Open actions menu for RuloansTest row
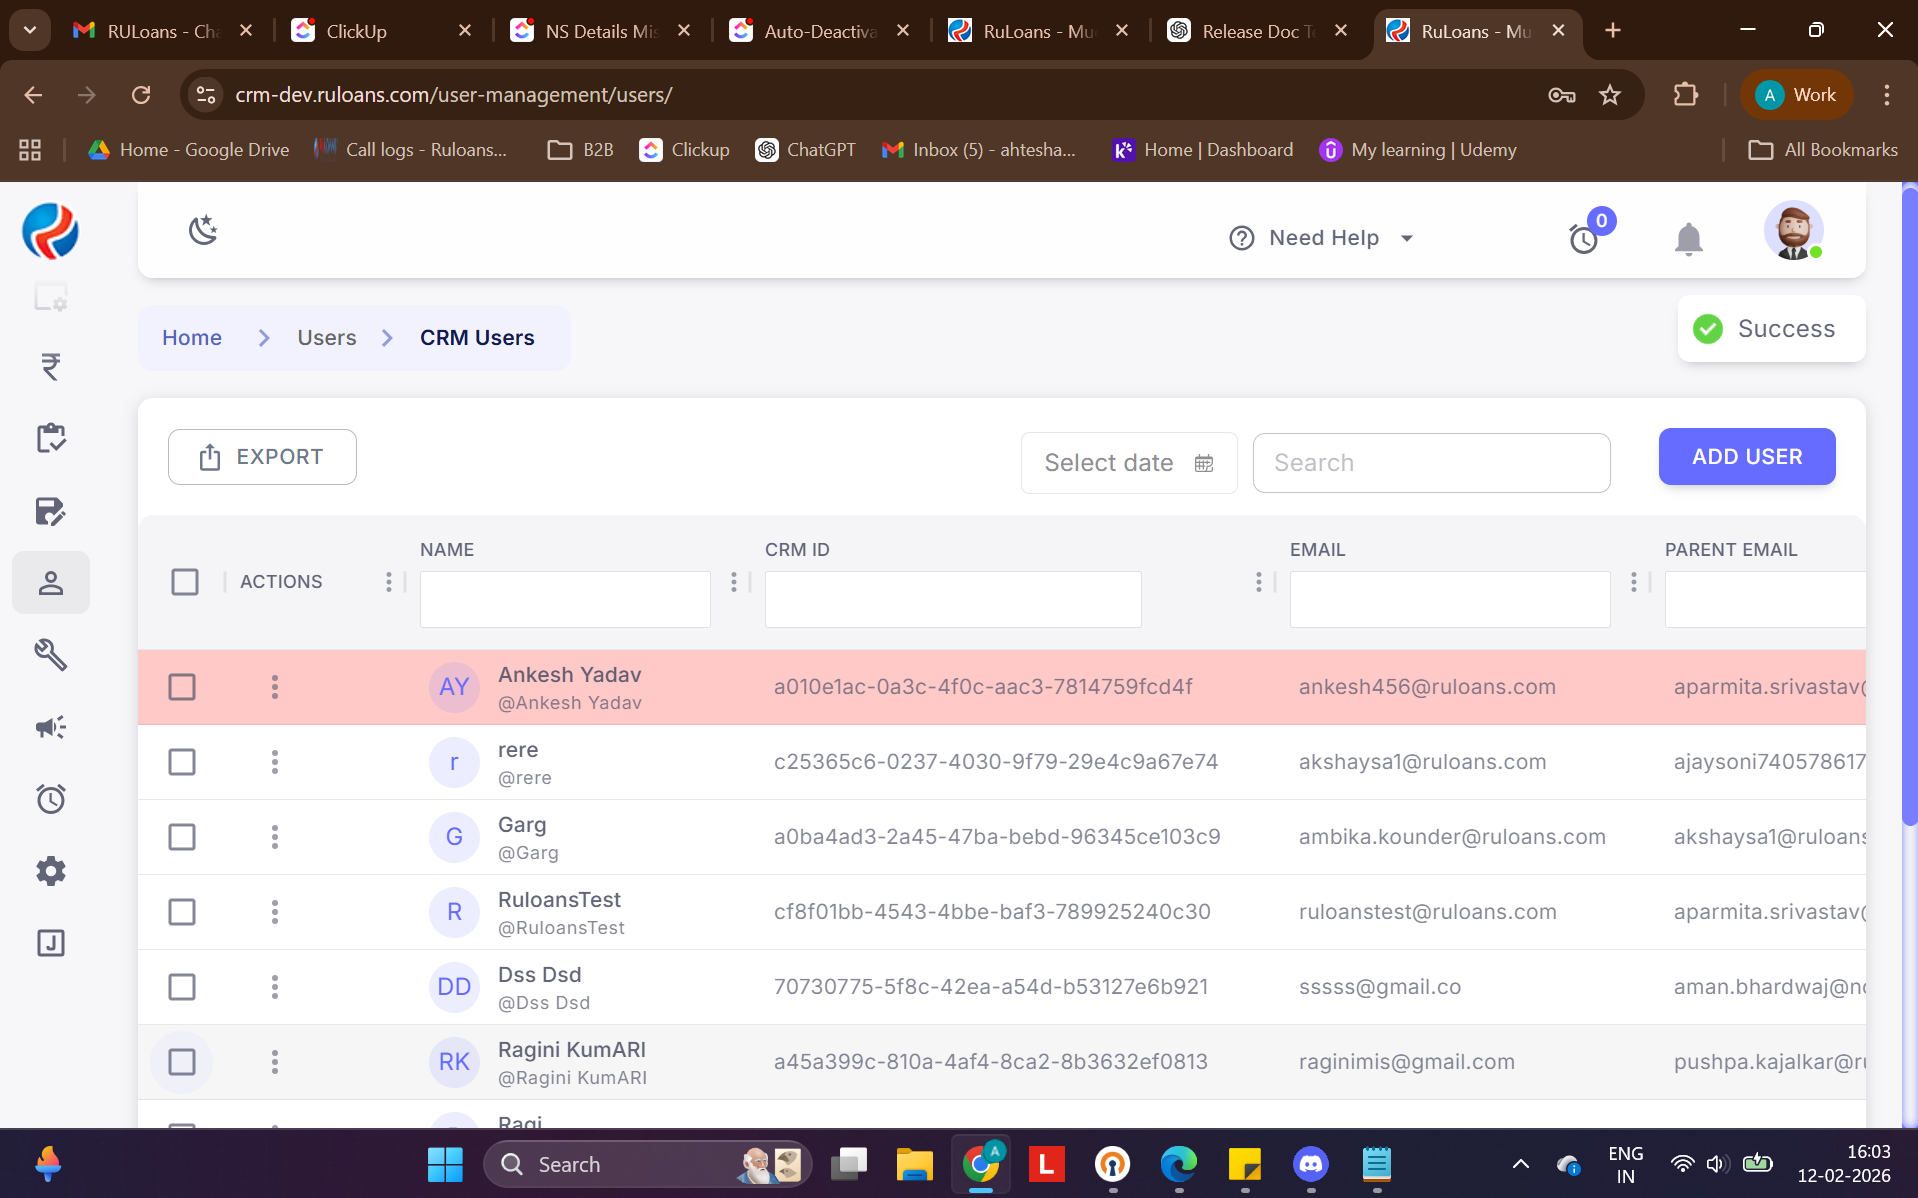Screen dimensions: 1918x1198 coord(275,912)
